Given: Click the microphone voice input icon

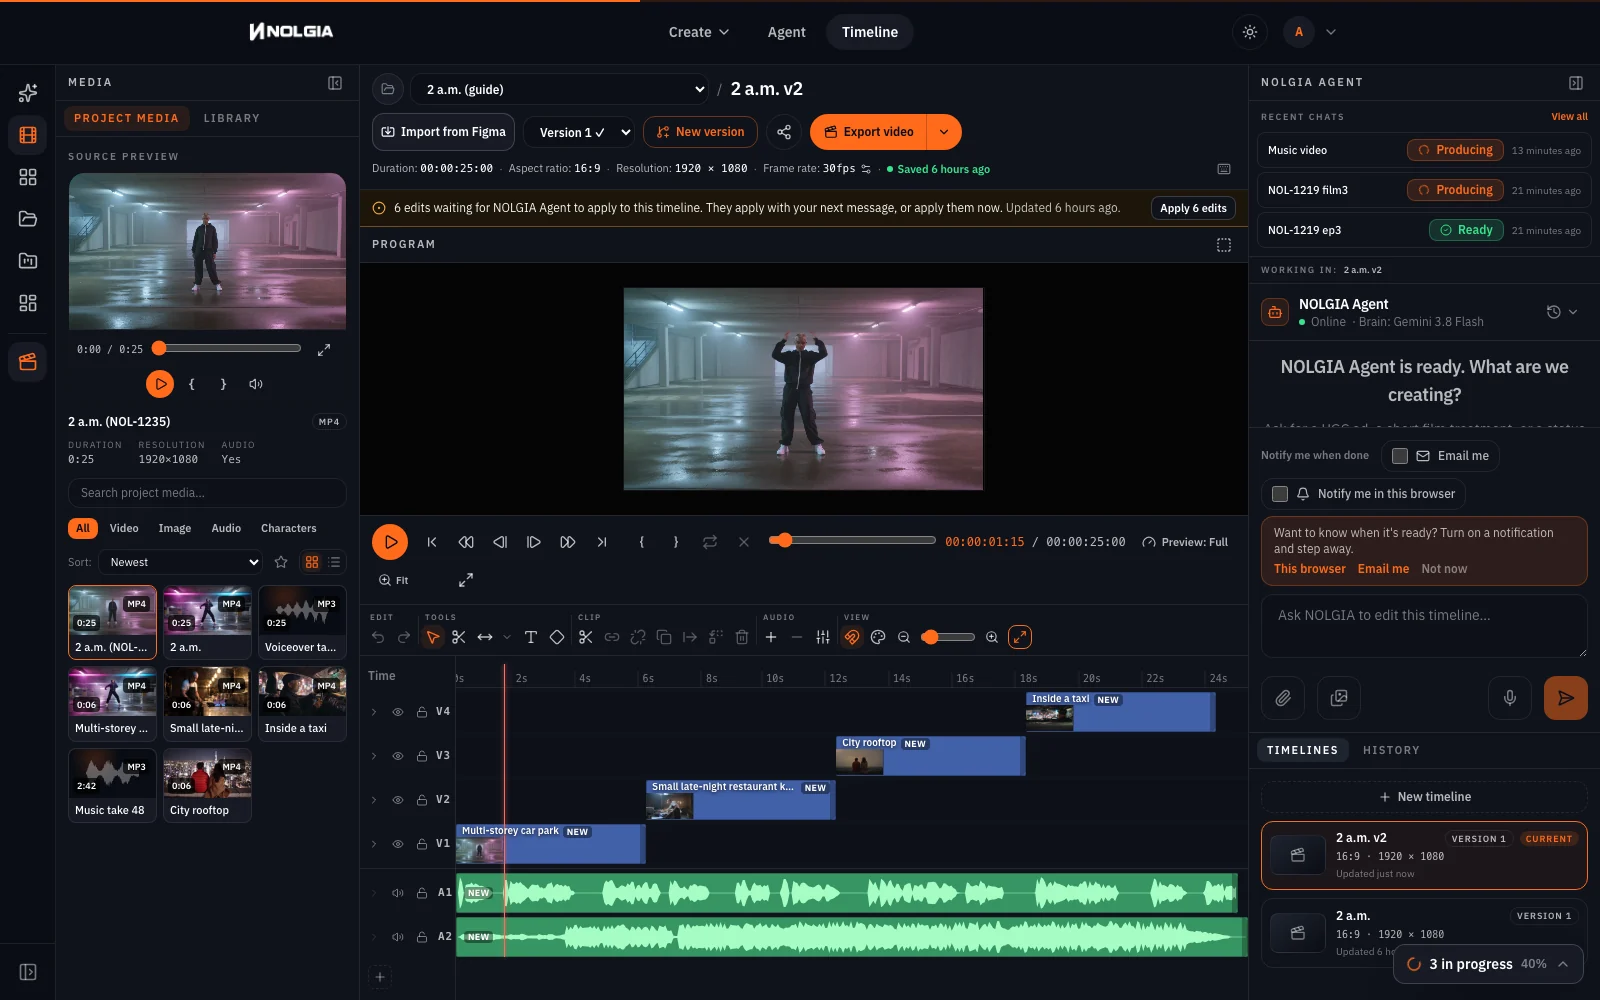Looking at the screenshot, I should (x=1510, y=698).
